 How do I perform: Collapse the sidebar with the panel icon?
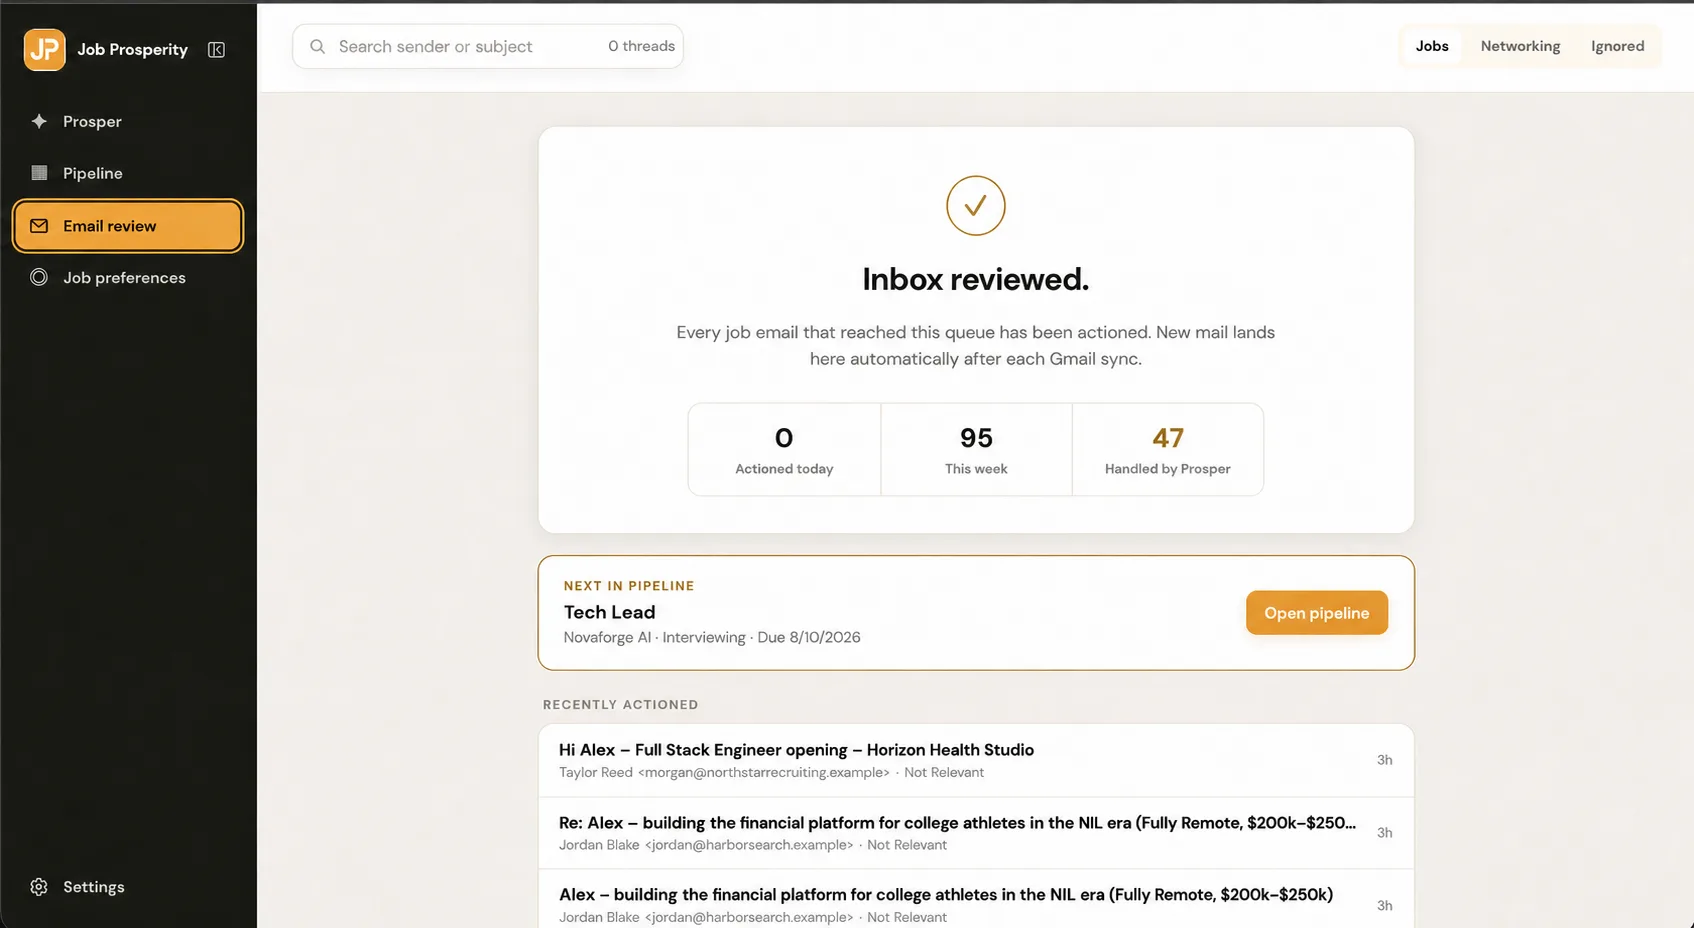216,50
